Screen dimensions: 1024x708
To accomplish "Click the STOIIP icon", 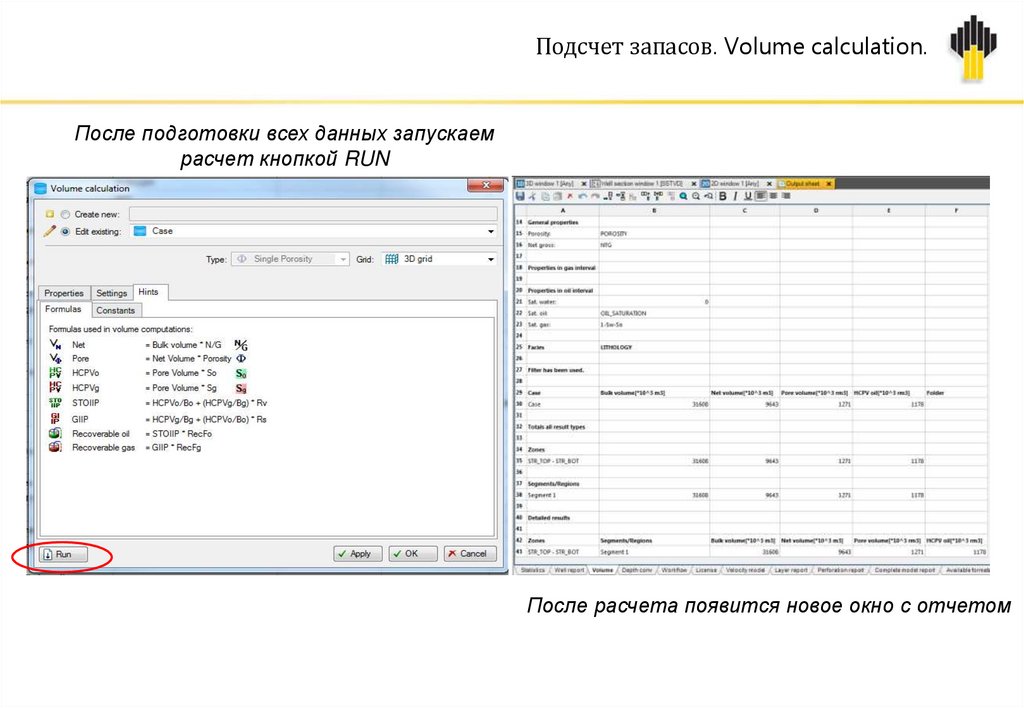I will coord(56,403).
